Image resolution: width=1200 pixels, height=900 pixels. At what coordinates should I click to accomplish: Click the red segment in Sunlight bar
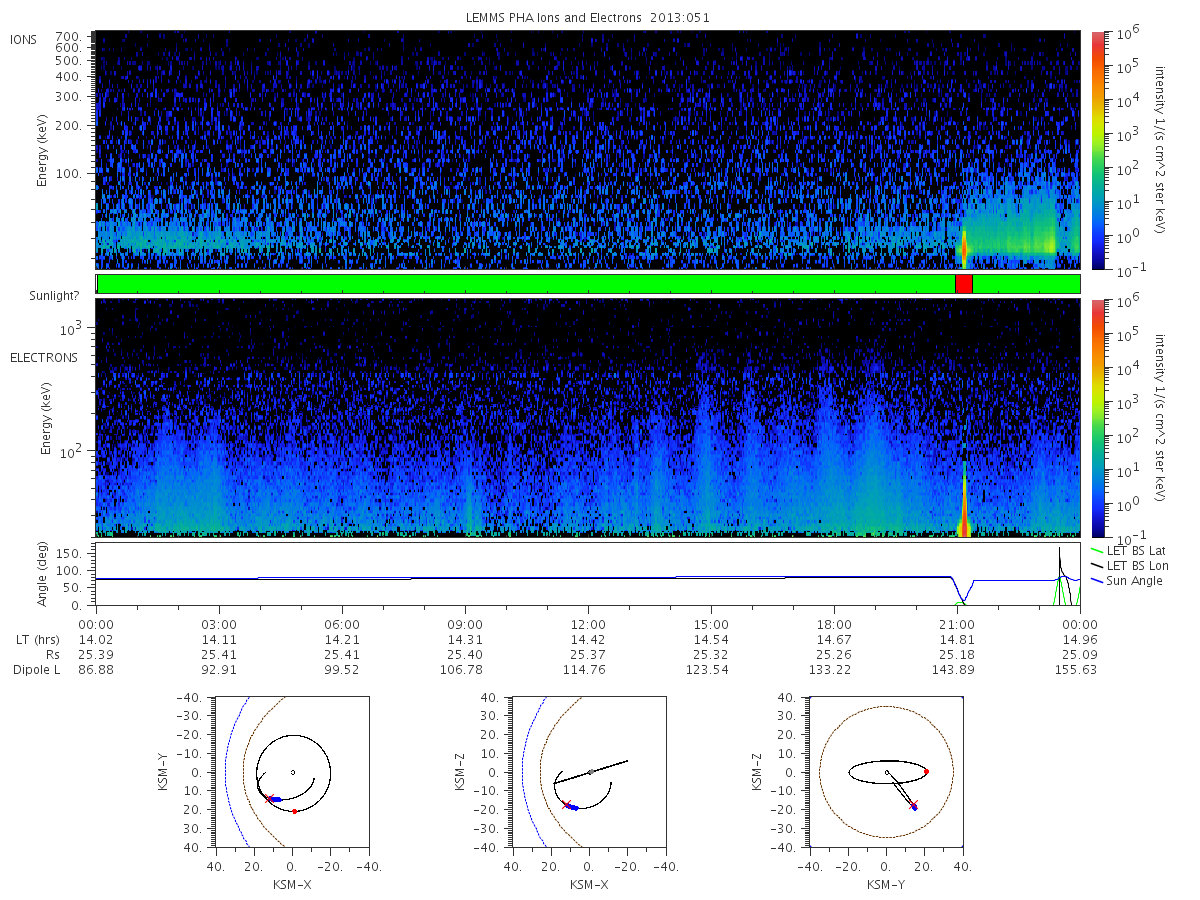[x=963, y=284]
